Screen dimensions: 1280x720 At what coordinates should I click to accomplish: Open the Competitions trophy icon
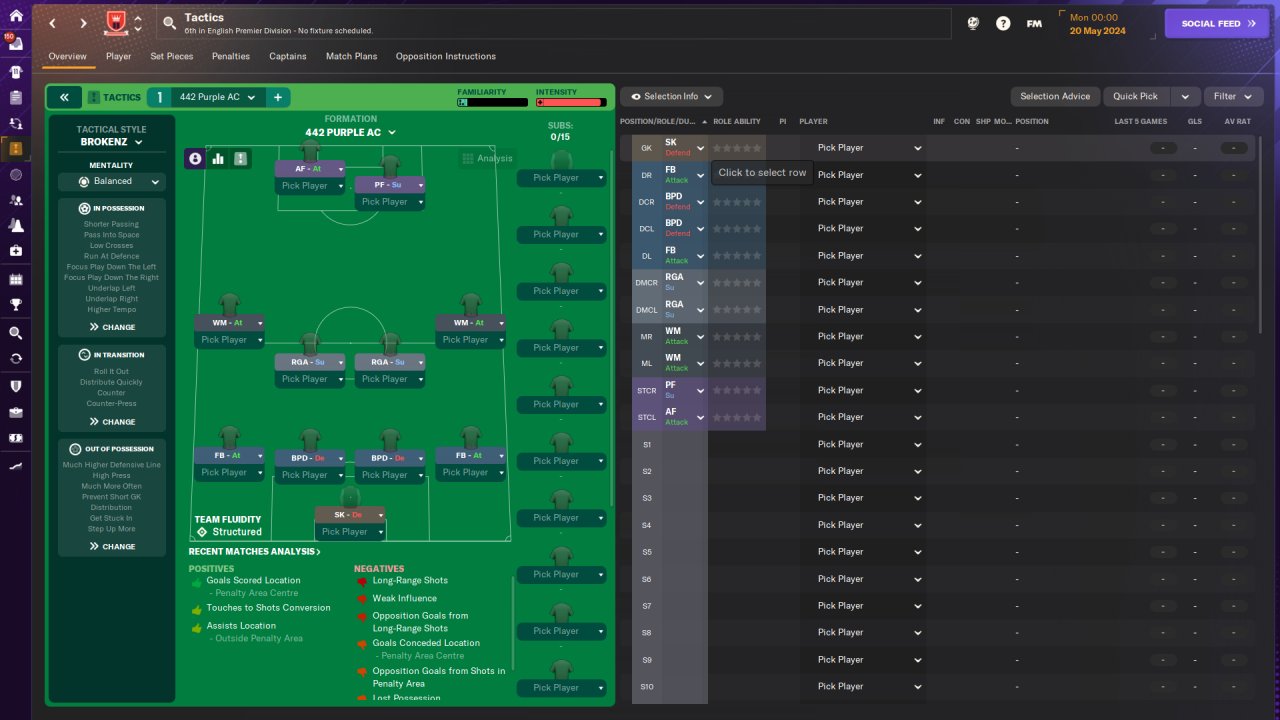coord(15,304)
